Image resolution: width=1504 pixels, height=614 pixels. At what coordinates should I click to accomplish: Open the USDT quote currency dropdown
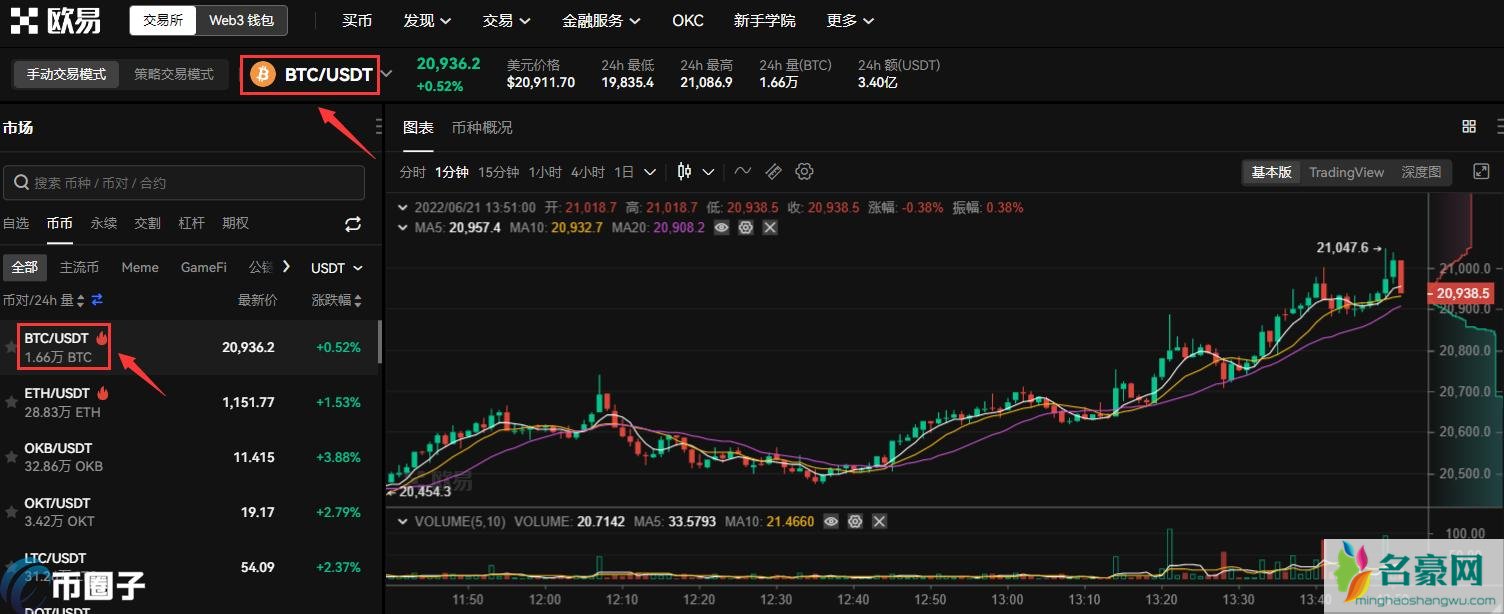[x=337, y=268]
